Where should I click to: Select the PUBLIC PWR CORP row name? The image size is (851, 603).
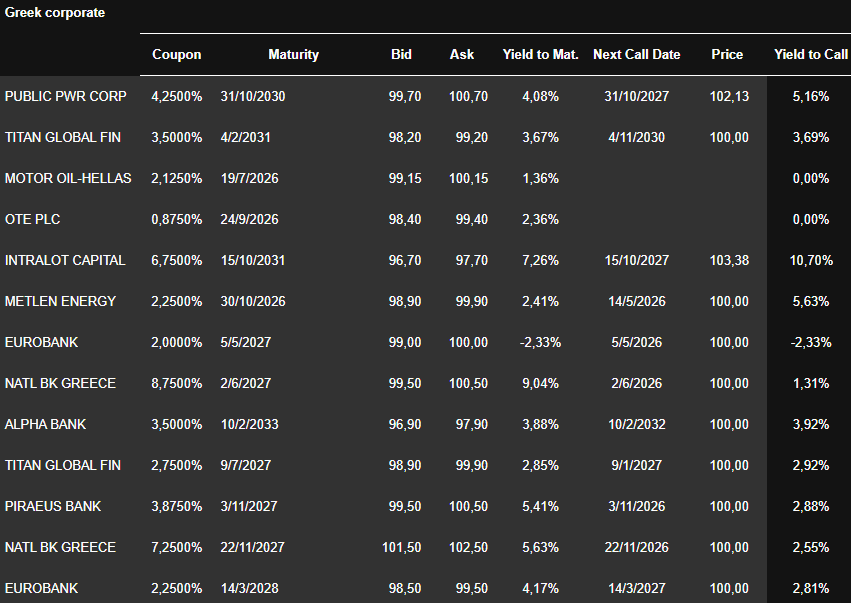point(66,96)
